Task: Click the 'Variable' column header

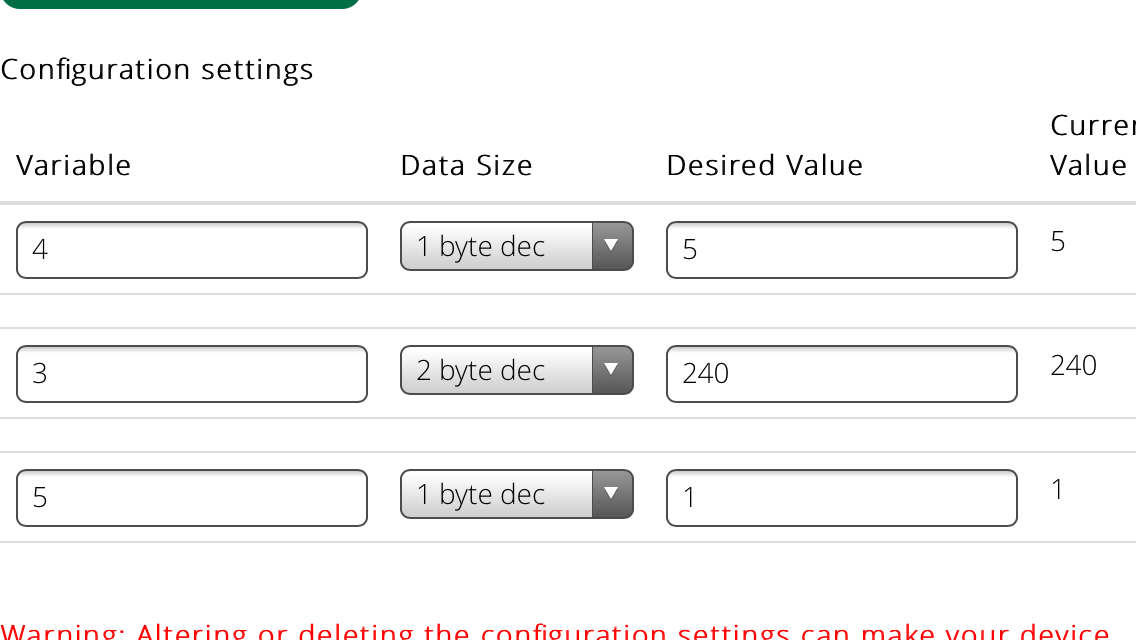Action: pyautogui.click(x=74, y=165)
